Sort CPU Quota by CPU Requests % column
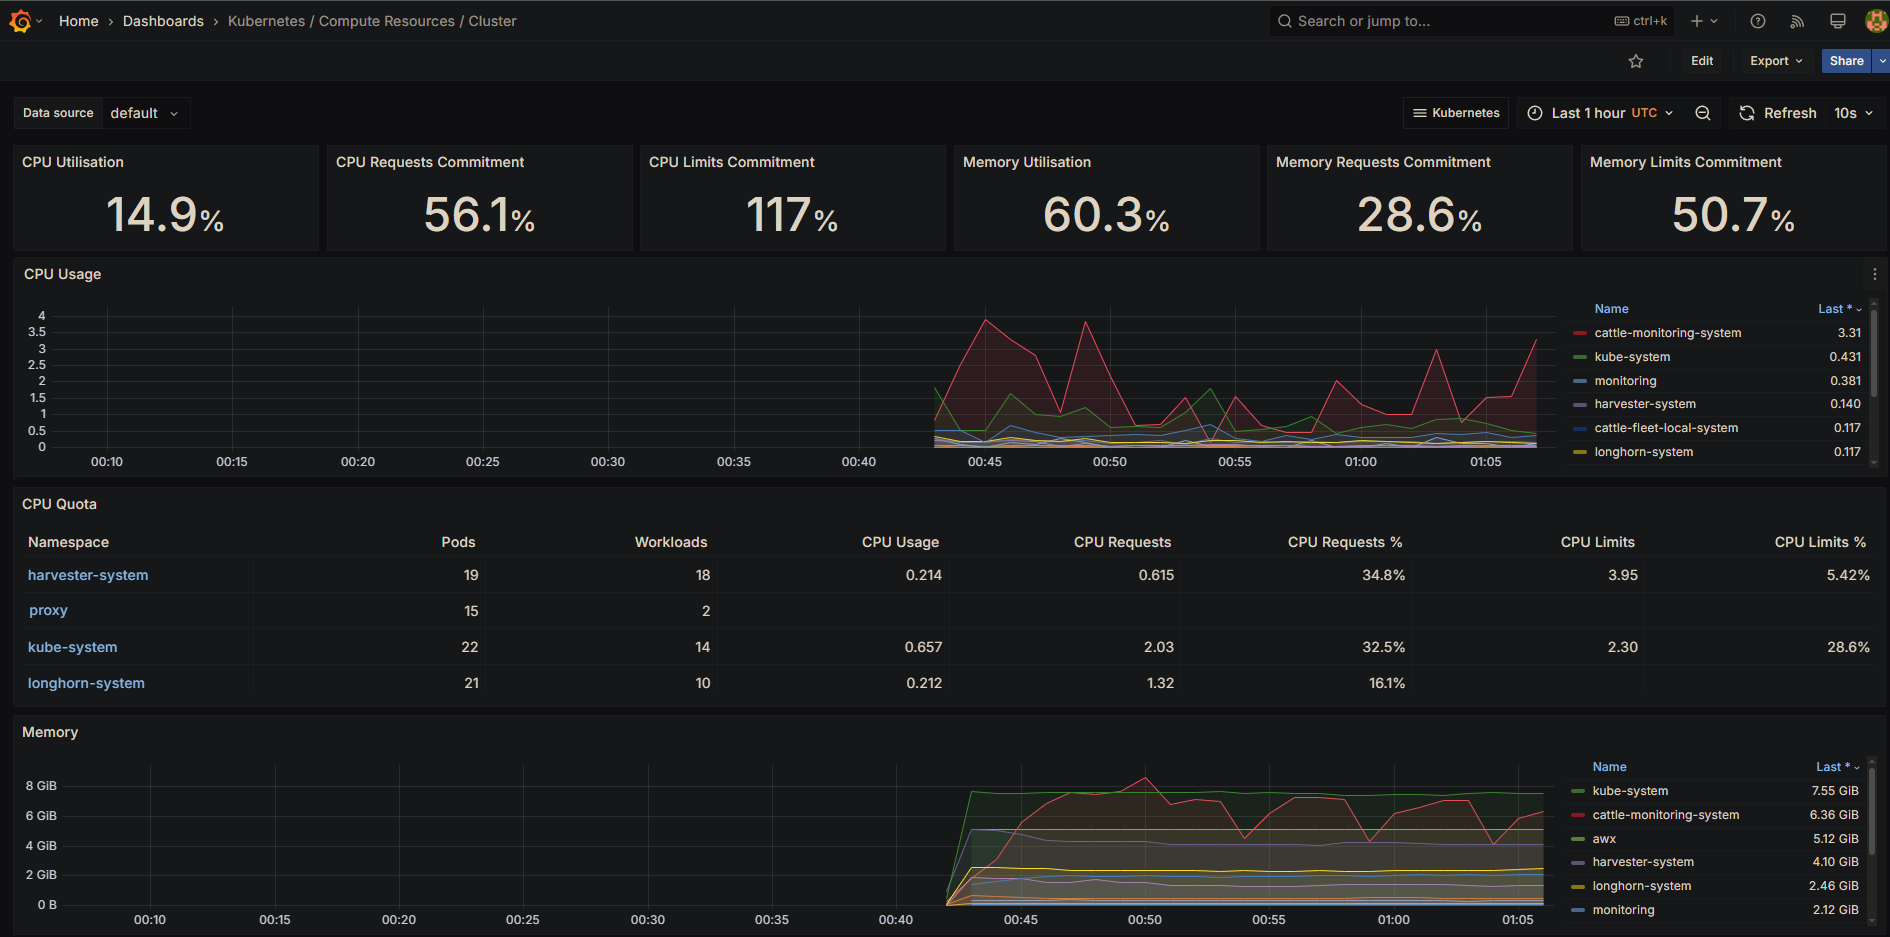 pyautogui.click(x=1345, y=542)
